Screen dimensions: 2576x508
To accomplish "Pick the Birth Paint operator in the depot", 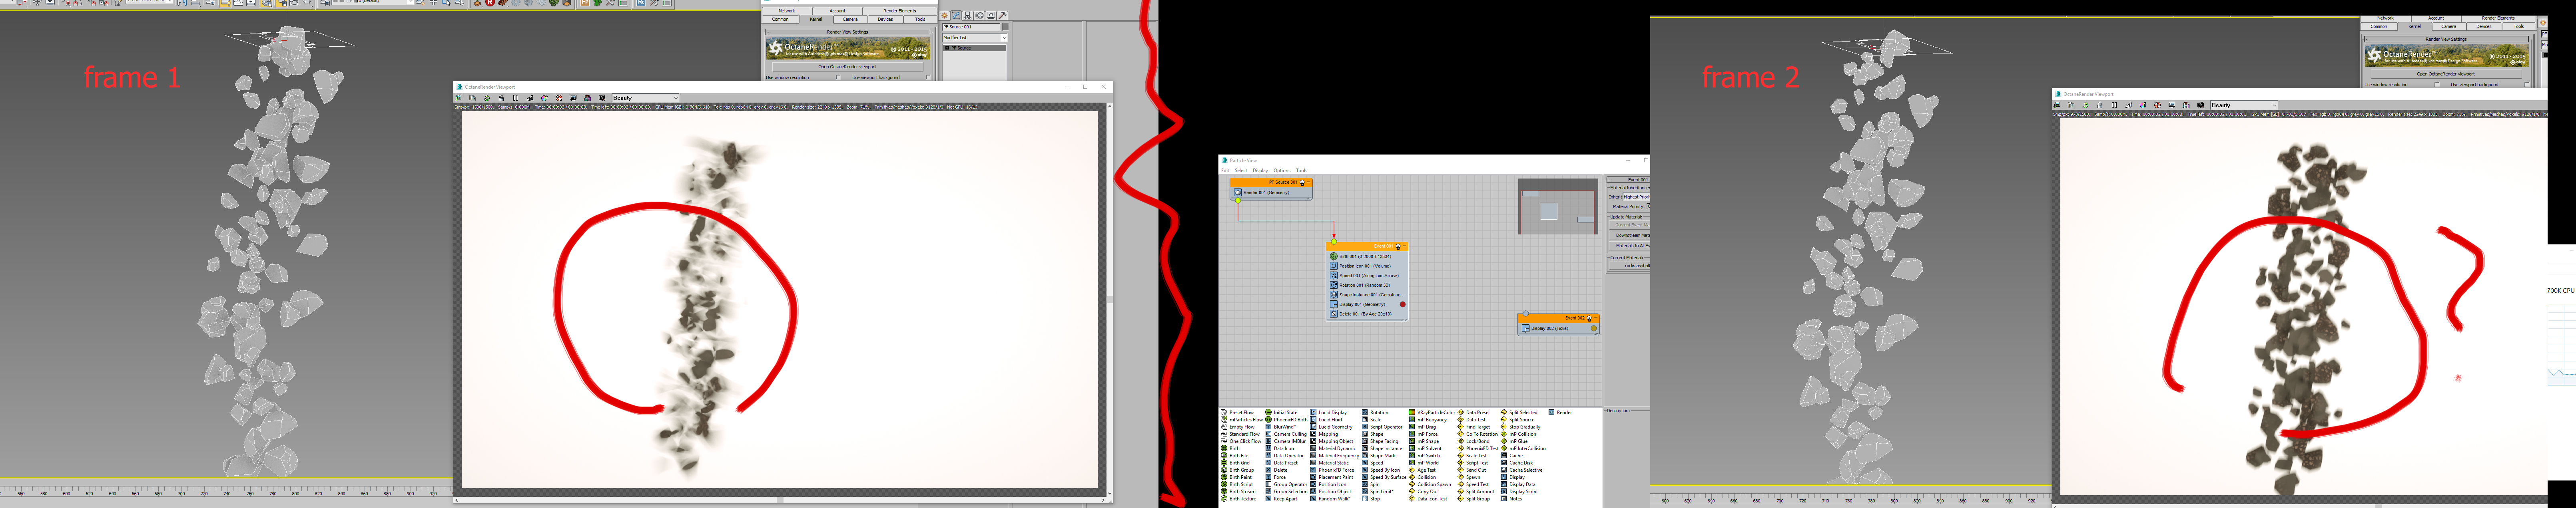I will [x=1240, y=477].
